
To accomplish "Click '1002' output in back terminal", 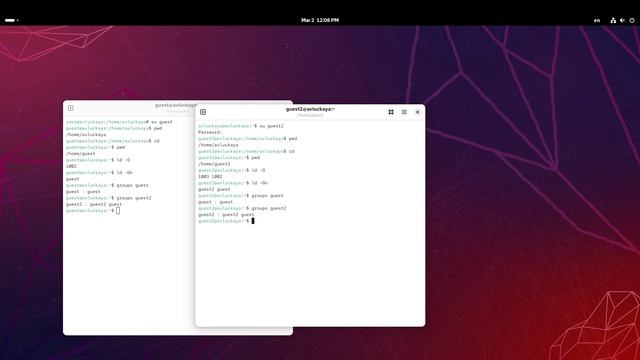I will coord(71,166).
